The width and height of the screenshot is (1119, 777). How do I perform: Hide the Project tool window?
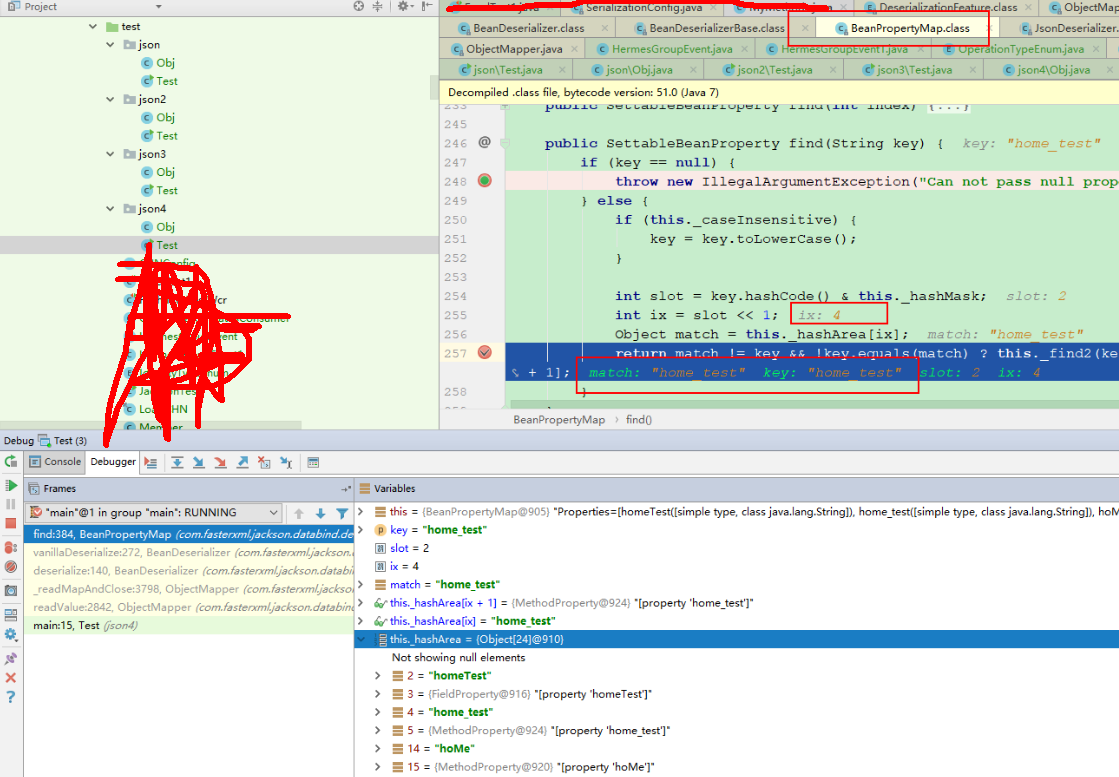(427, 6)
